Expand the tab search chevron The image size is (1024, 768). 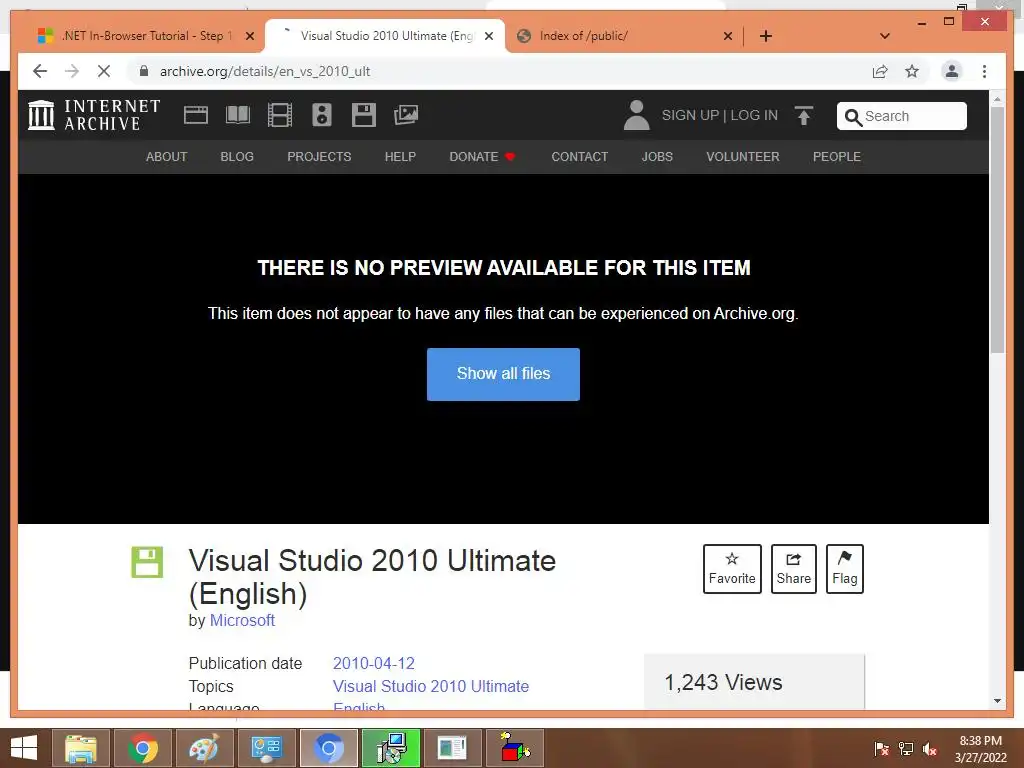pos(885,36)
